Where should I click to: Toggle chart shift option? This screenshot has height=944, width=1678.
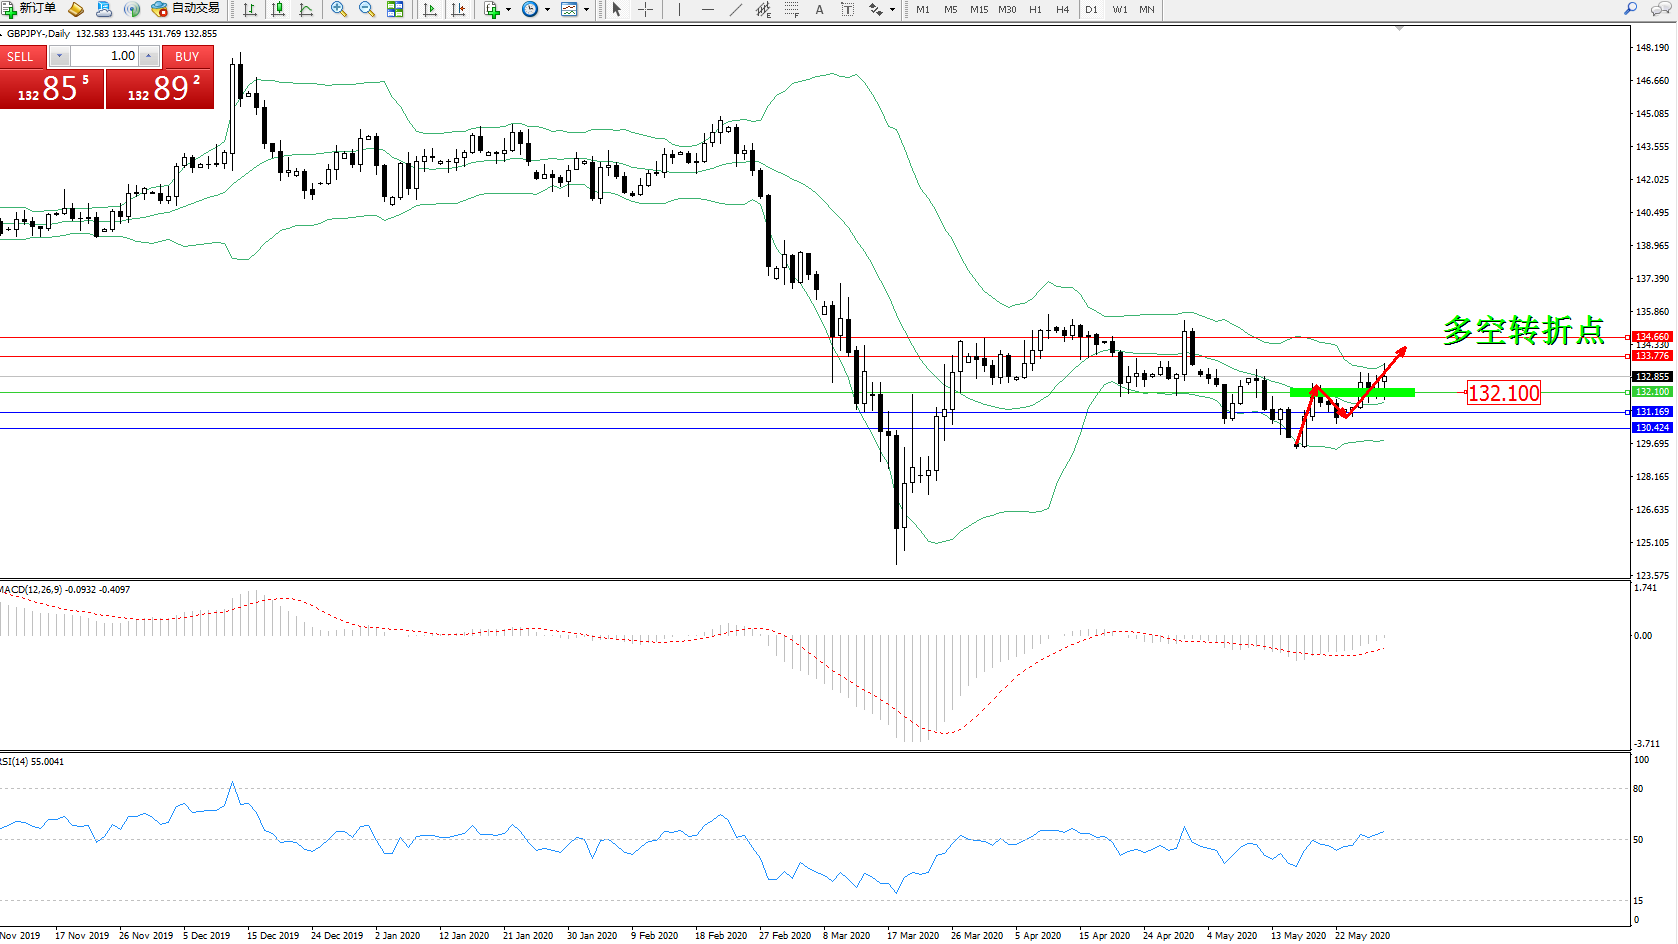coord(458,10)
